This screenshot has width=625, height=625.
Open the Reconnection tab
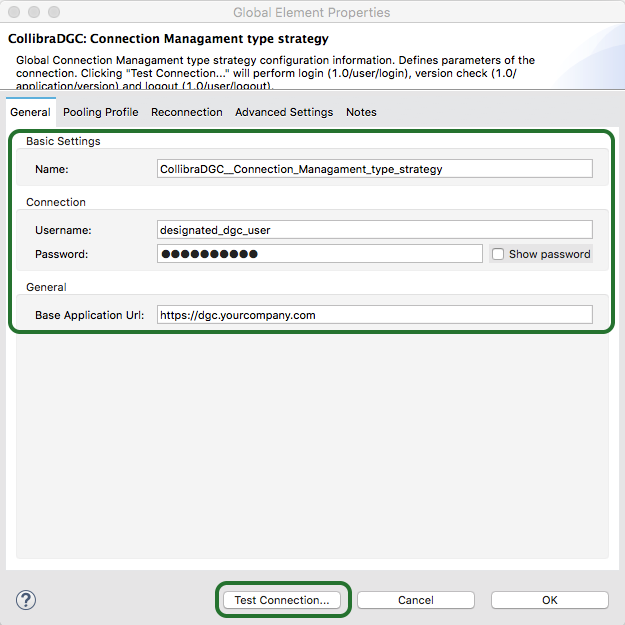(x=187, y=112)
